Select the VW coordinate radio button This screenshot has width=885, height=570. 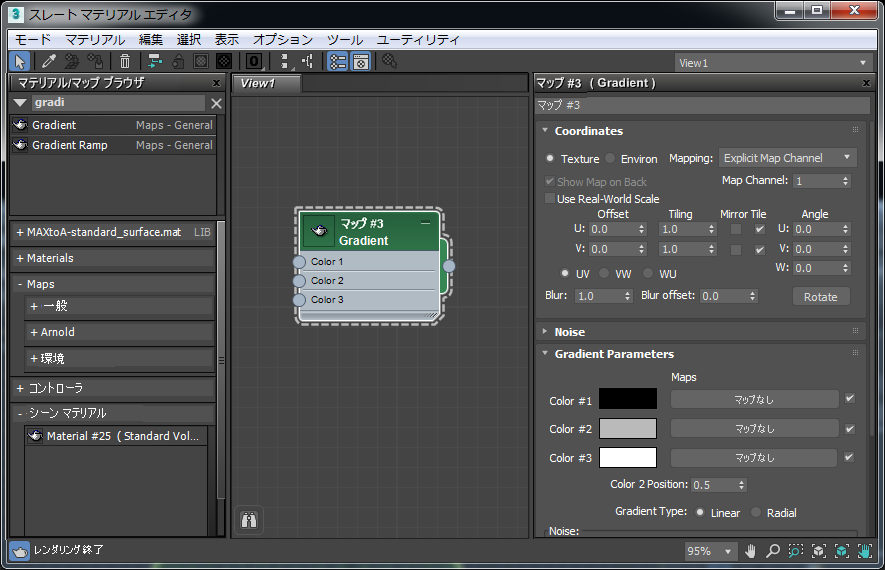pos(604,273)
